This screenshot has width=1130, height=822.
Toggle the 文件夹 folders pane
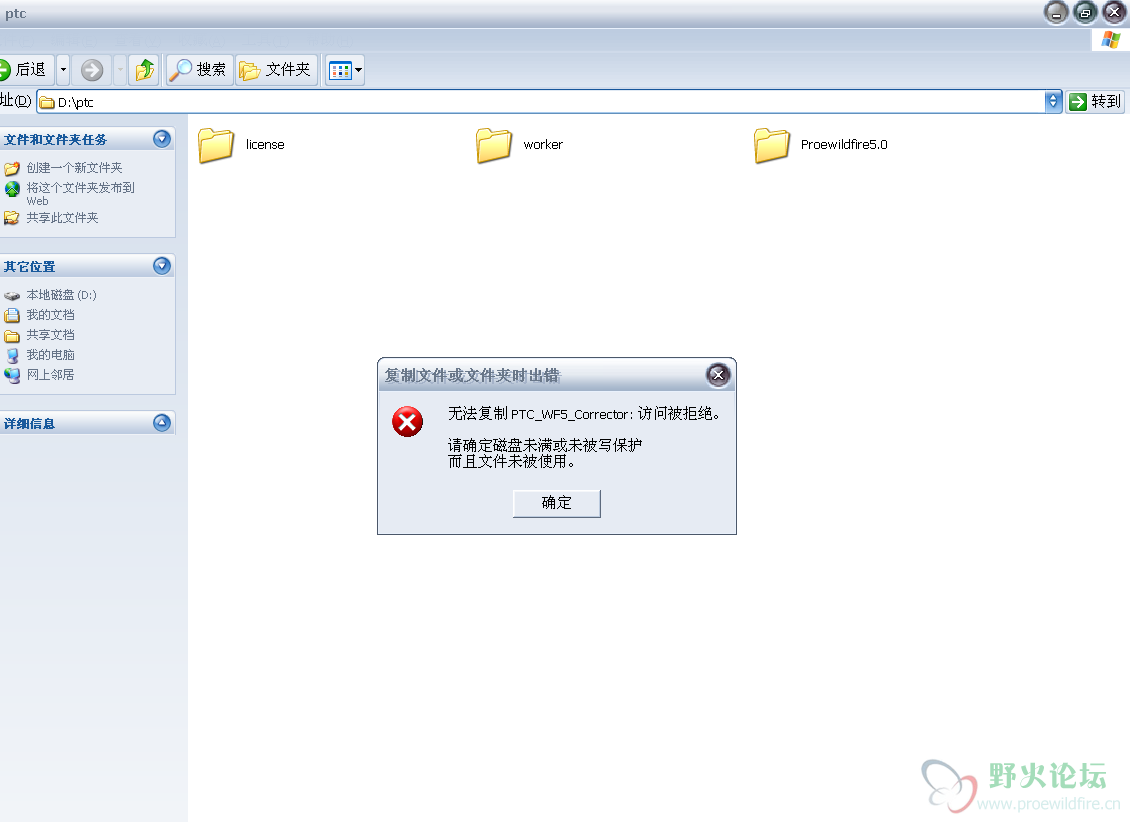pyautogui.click(x=276, y=70)
